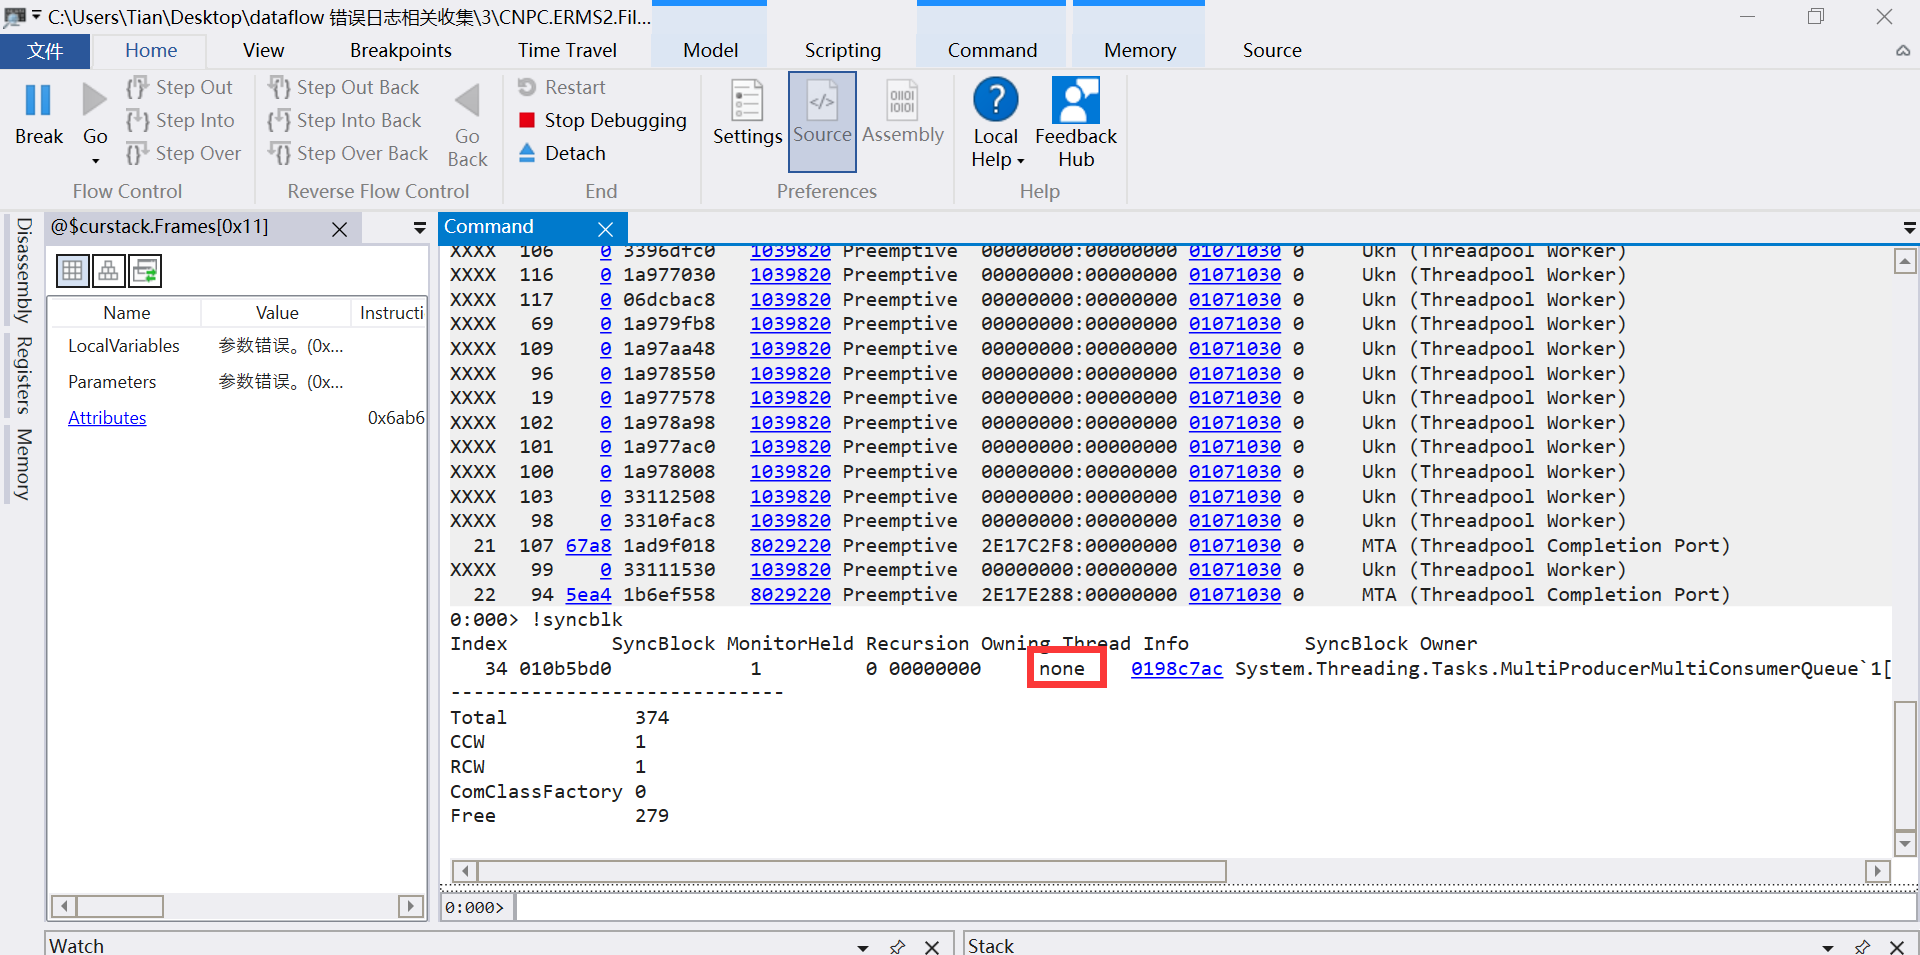
Task: Switch to the View ribbon tab
Action: pyautogui.click(x=263, y=51)
